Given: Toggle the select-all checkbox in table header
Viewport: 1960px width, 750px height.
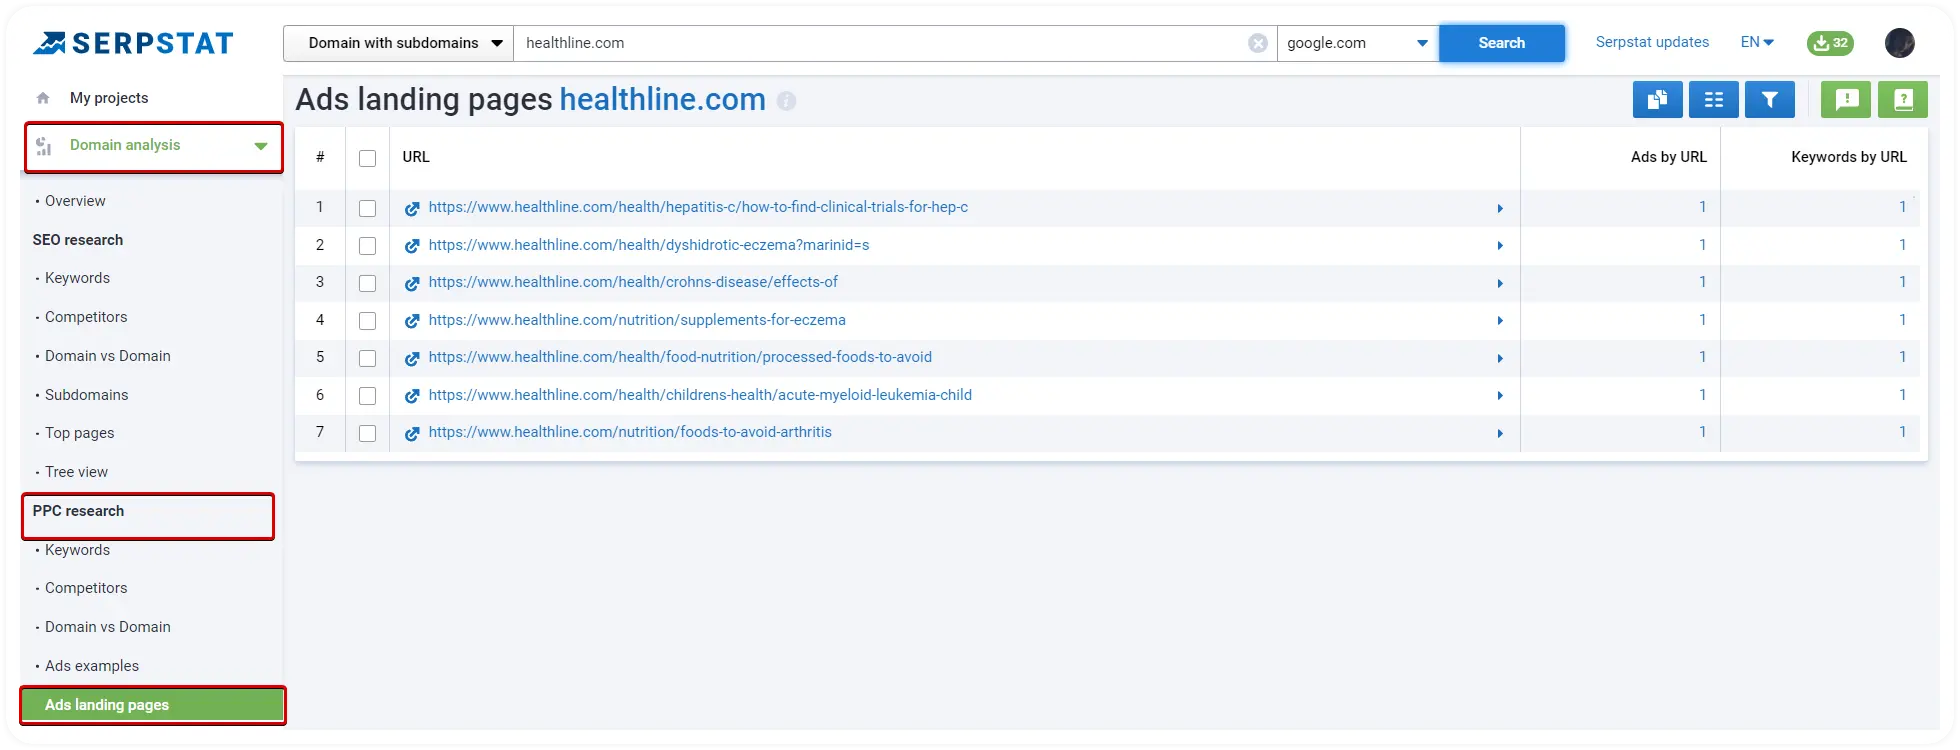Looking at the screenshot, I should tap(367, 158).
